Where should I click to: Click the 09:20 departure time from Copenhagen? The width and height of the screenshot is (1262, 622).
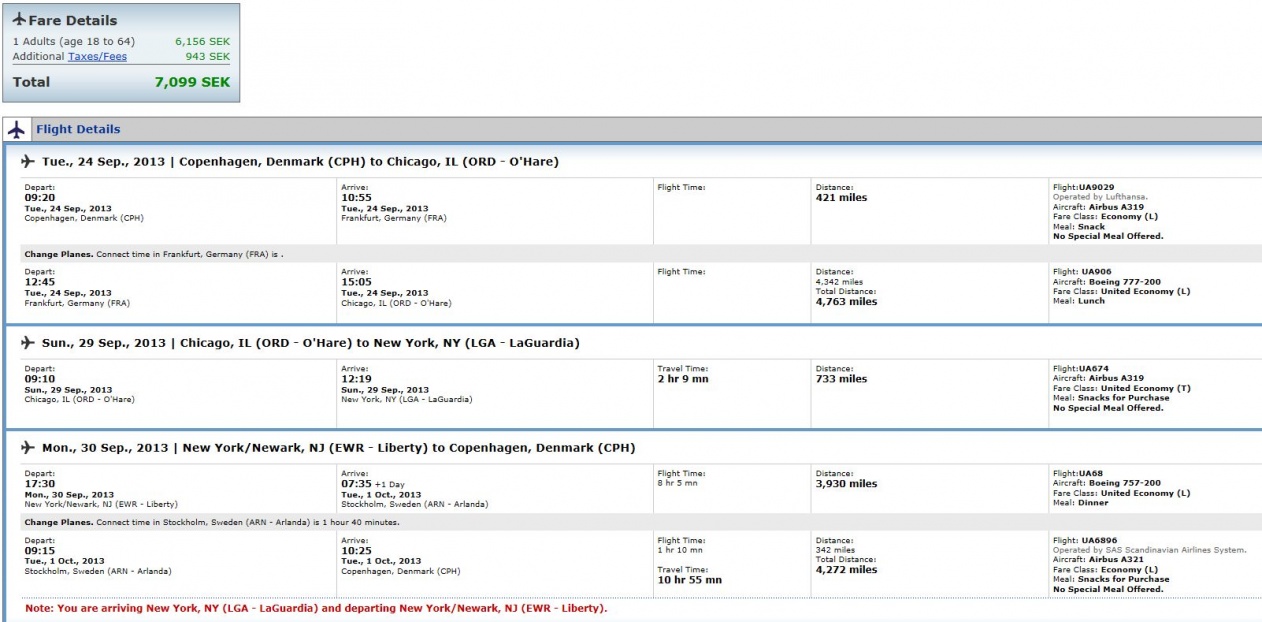click(38, 198)
